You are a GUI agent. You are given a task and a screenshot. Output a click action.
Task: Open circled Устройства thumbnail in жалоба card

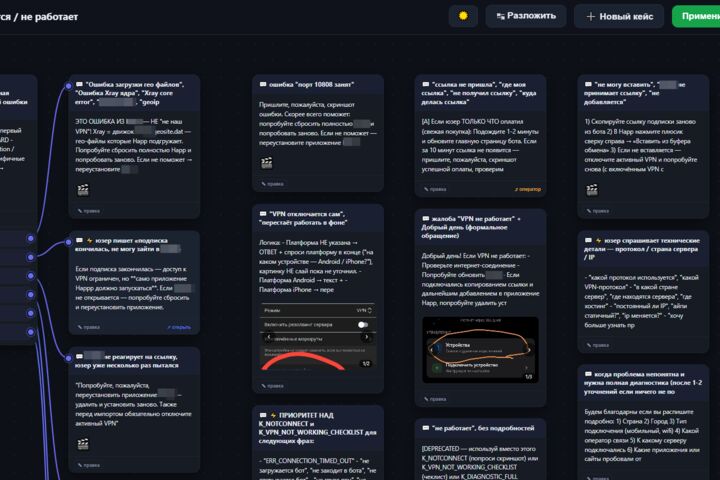pos(480,349)
